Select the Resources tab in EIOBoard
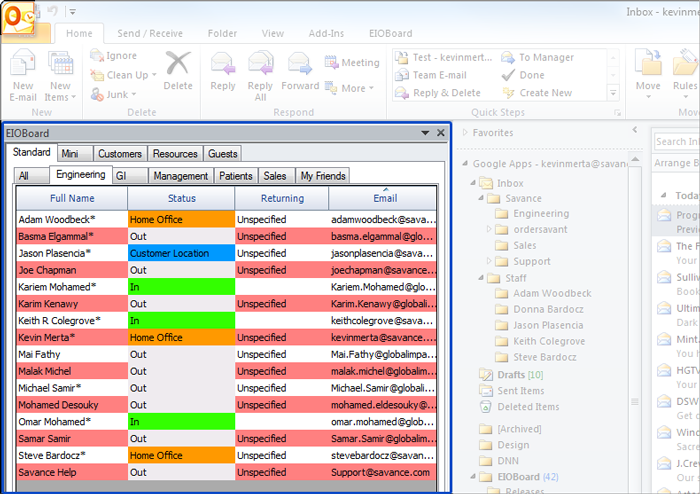700x494 pixels. (175, 154)
